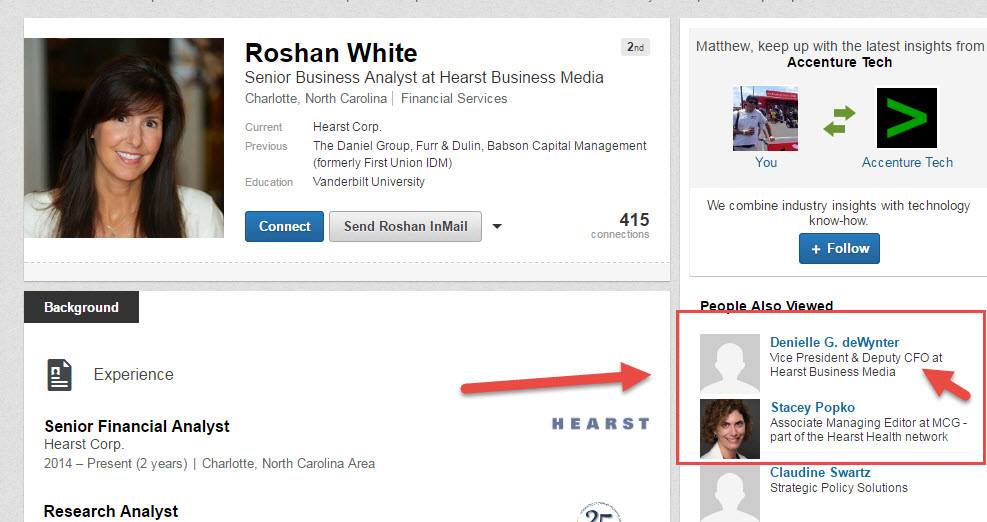Open the Research Analyst position title
Image resolution: width=987 pixels, height=522 pixels.
click(x=111, y=511)
